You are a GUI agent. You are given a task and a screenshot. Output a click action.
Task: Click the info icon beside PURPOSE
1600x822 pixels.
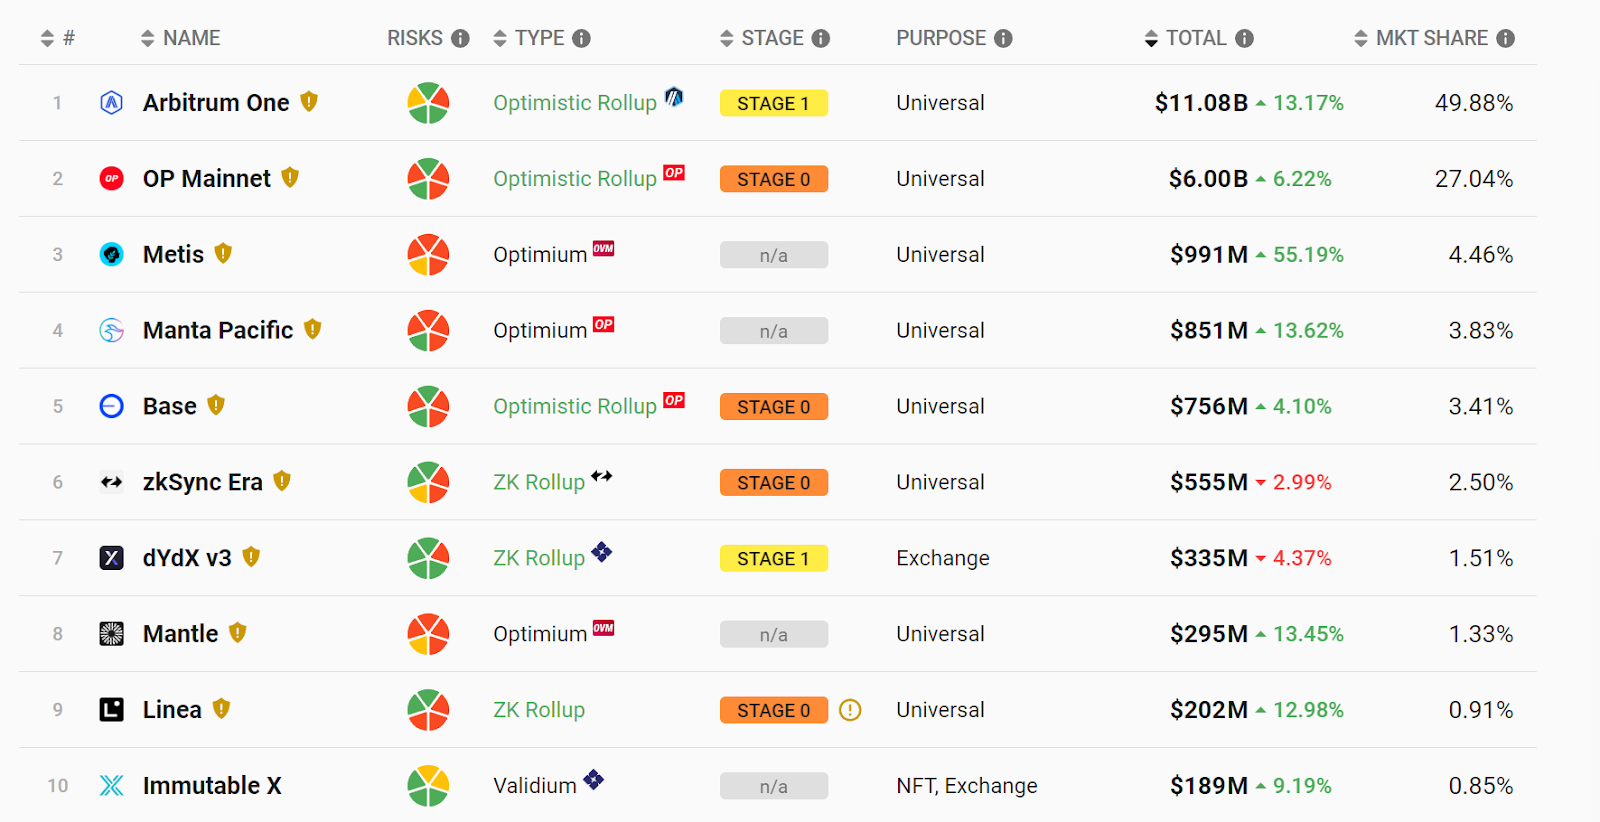[1003, 39]
